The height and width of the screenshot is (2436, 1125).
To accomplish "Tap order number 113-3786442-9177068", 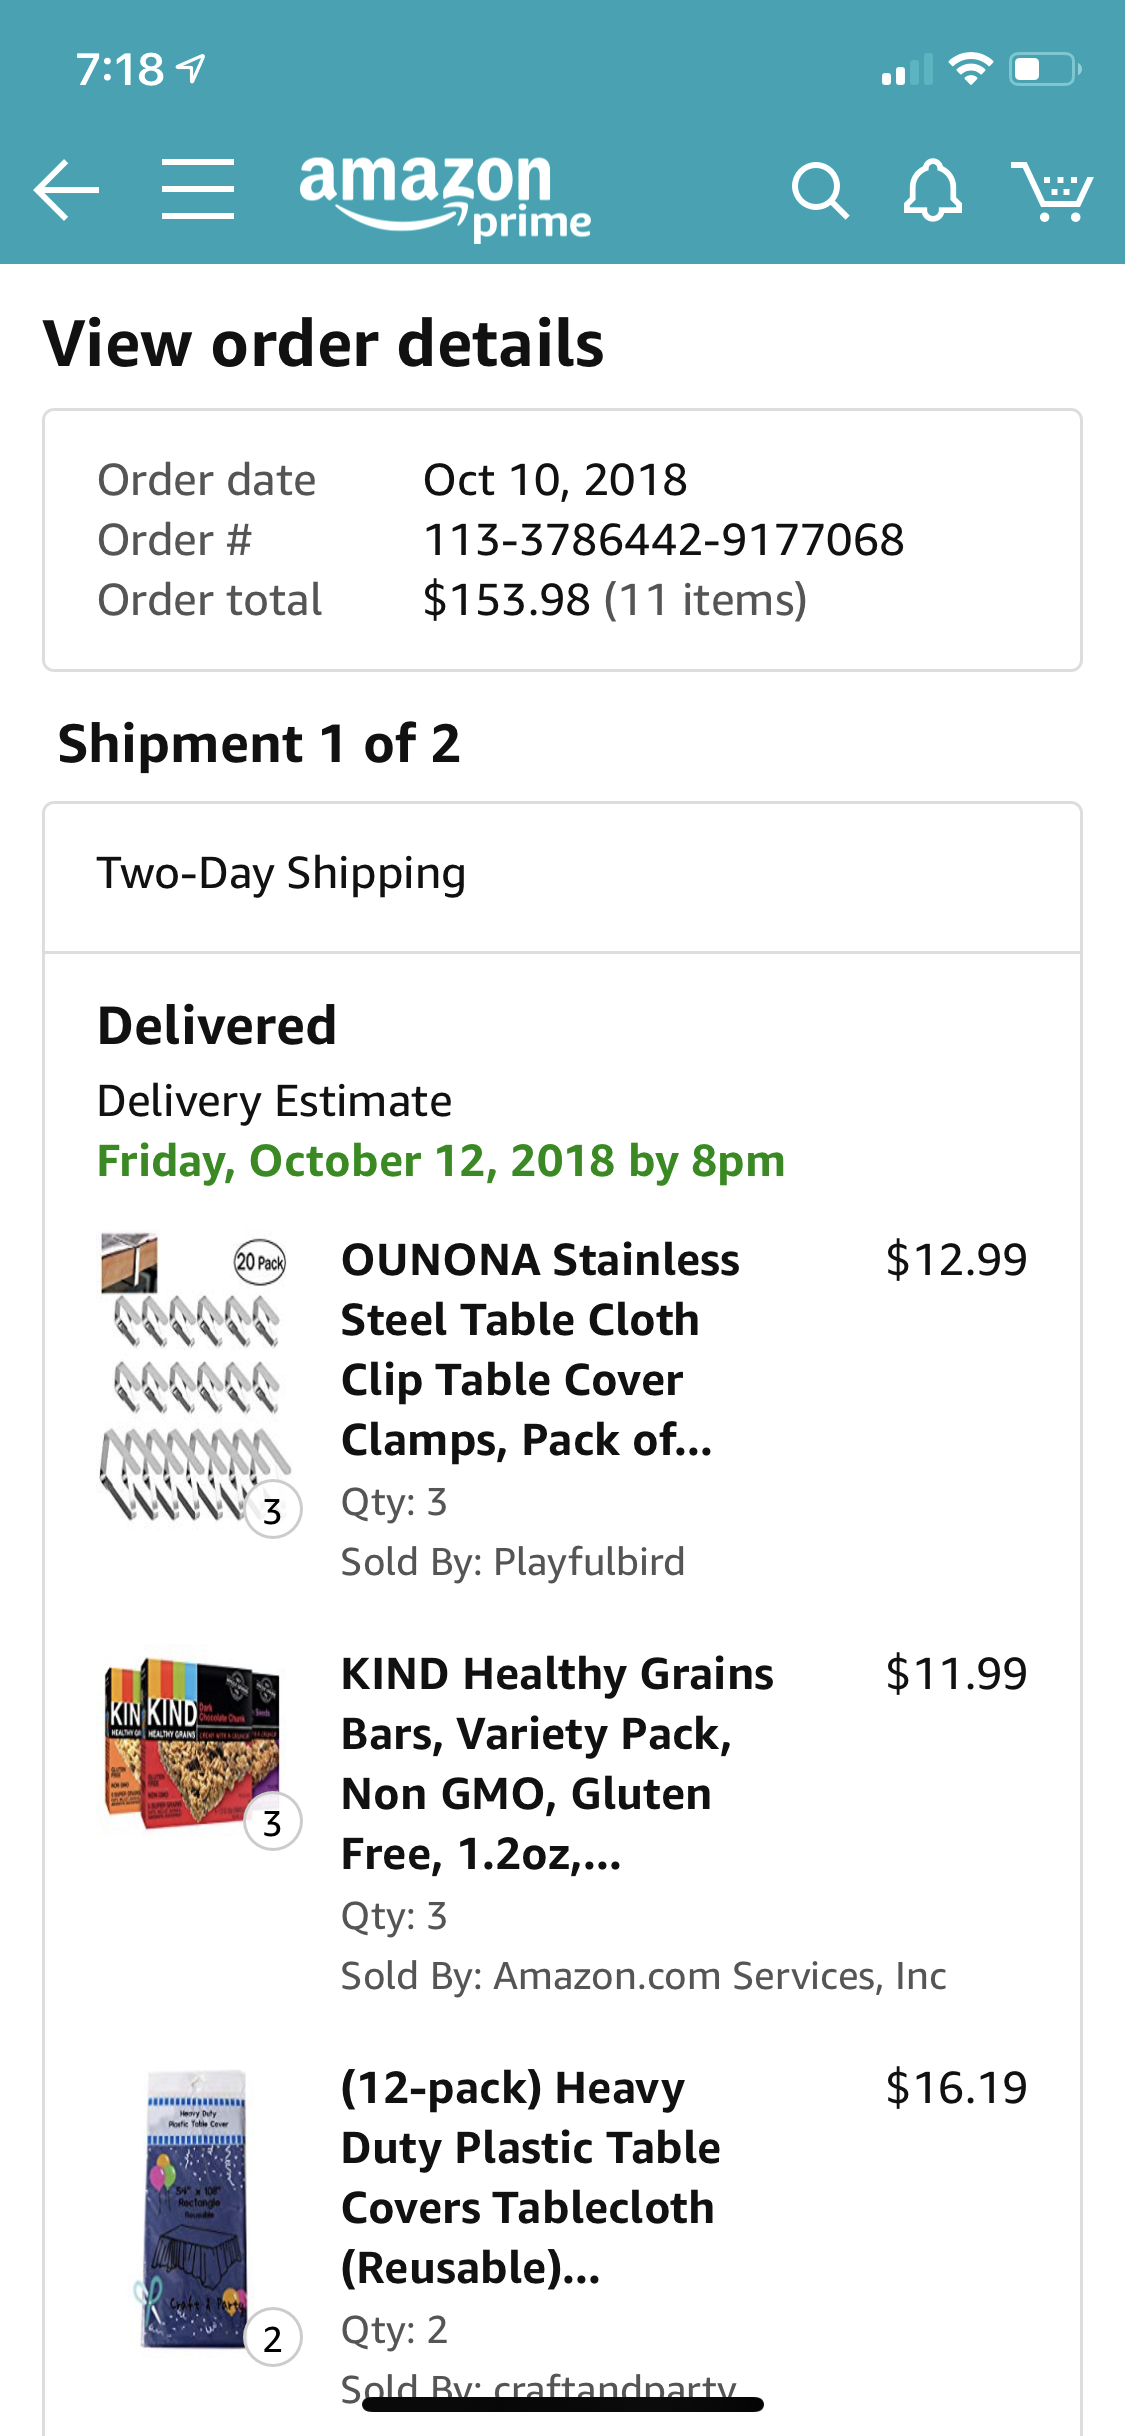I will tap(663, 540).
